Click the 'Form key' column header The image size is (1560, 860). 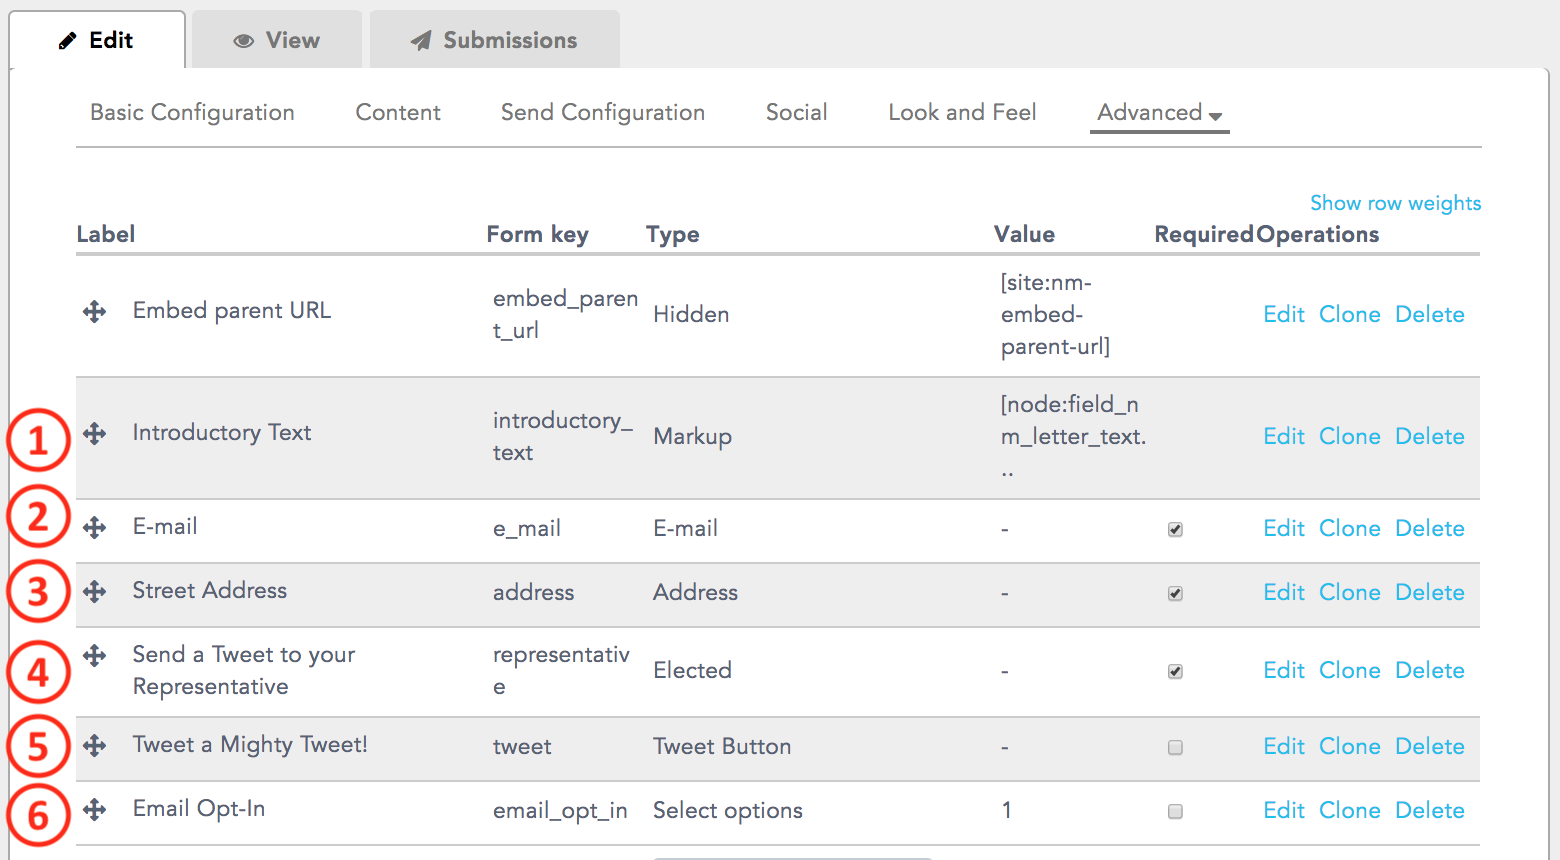pos(537,235)
